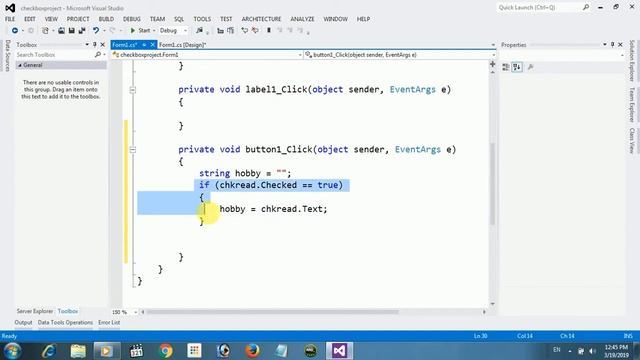This screenshot has width=640, height=360.
Task: Open the Properties window options dropdown
Action: click(x=604, y=44)
